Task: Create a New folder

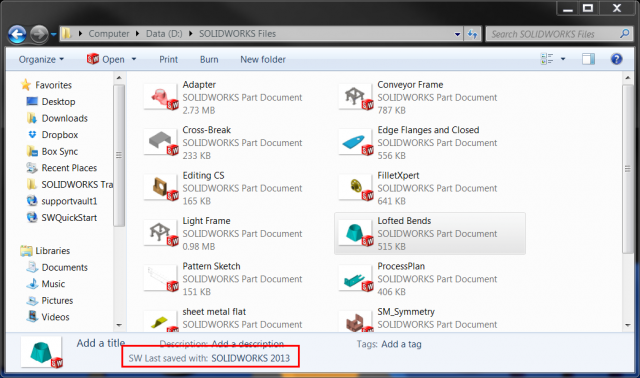Action: click(263, 60)
